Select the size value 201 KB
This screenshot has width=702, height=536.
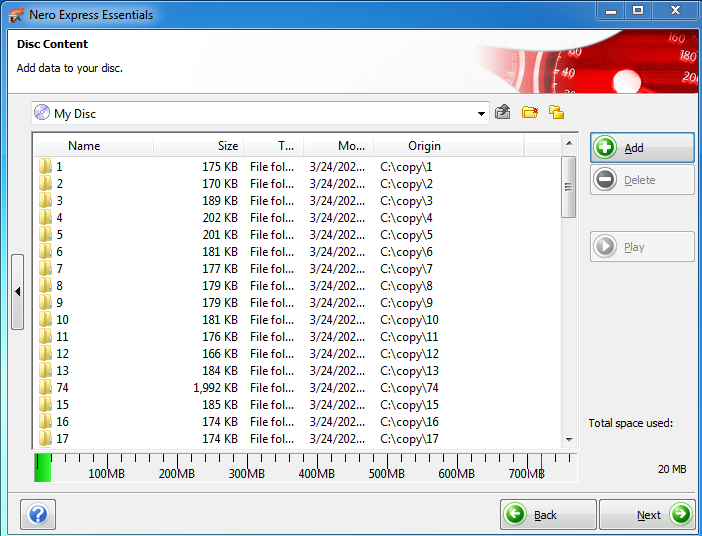click(x=220, y=235)
